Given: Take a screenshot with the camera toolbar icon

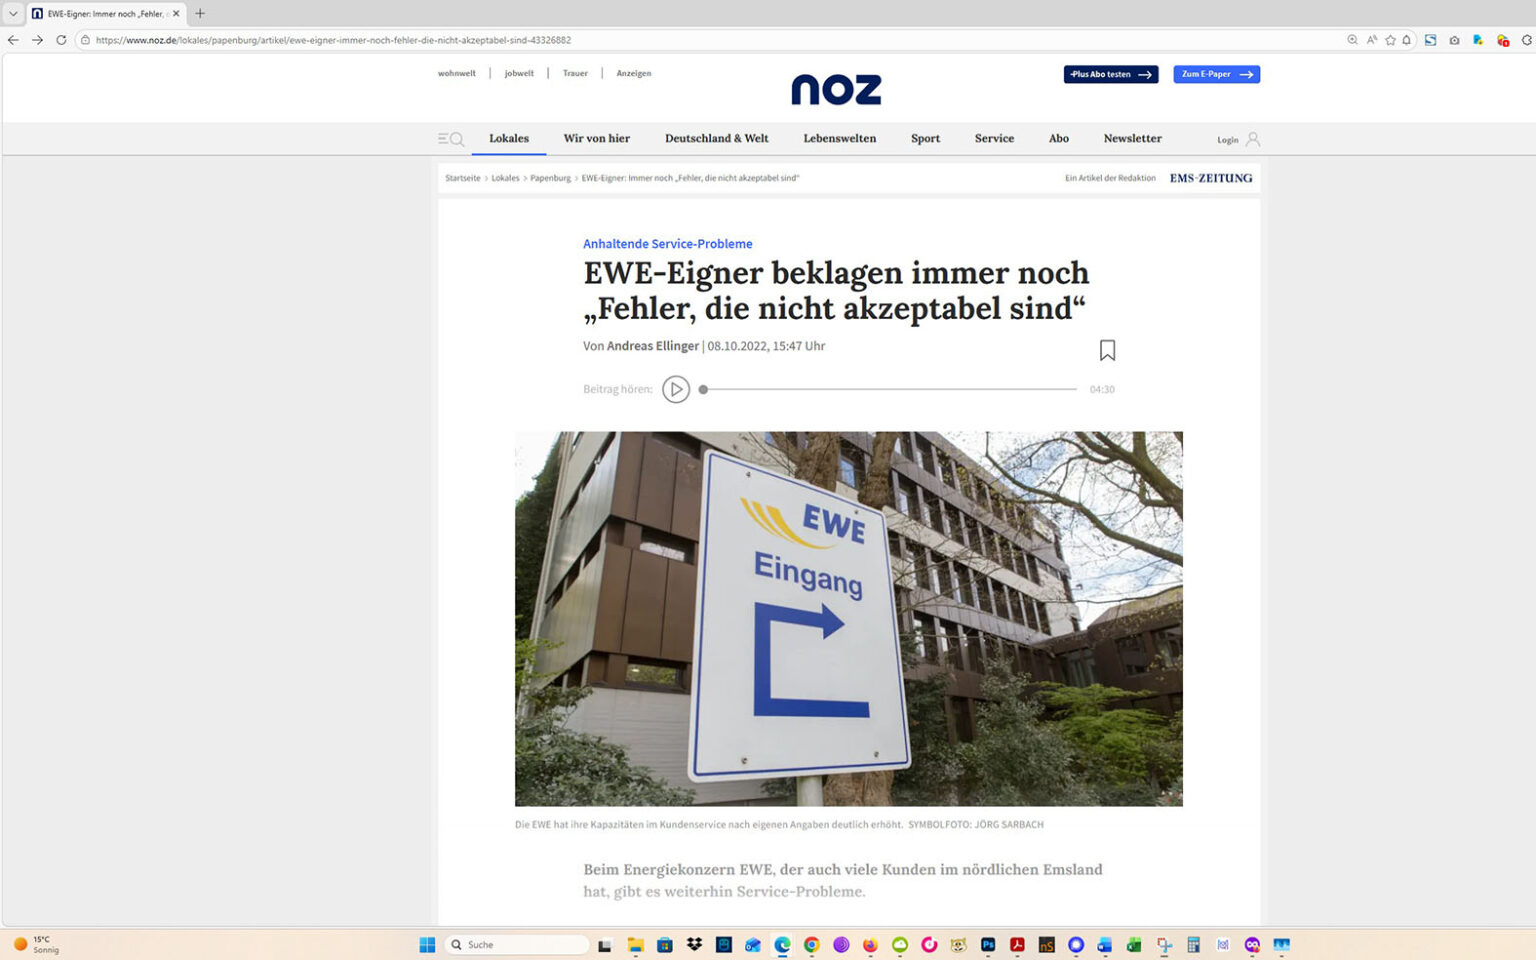Looking at the screenshot, I should pyautogui.click(x=1454, y=40).
